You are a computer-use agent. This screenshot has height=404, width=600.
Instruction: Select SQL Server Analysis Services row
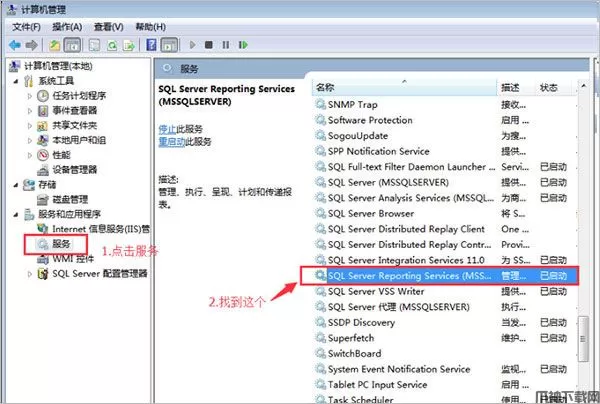445,198
